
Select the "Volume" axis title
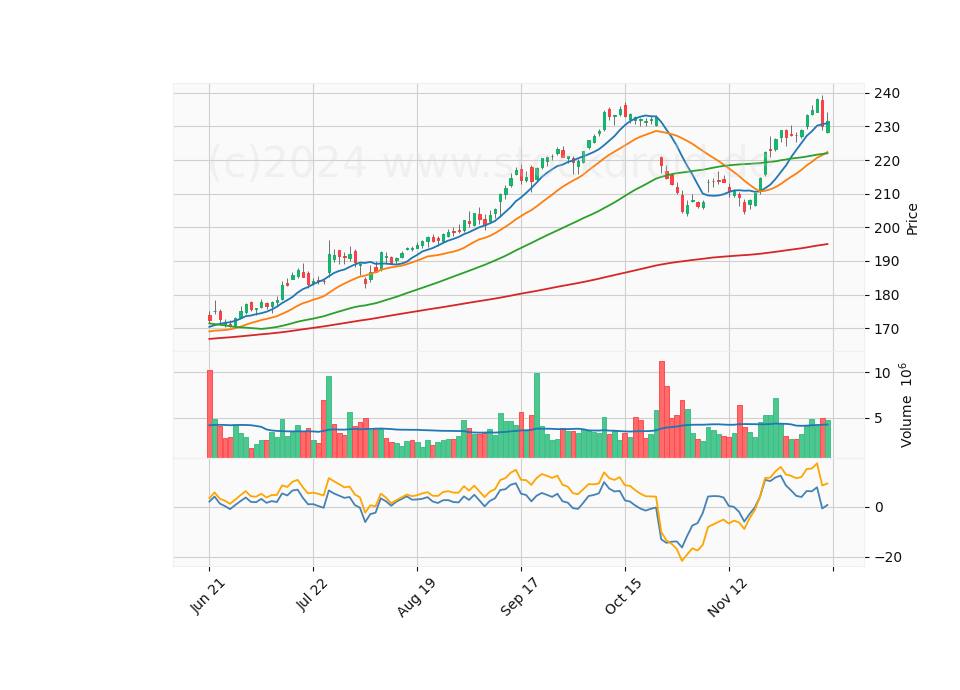pos(906,421)
